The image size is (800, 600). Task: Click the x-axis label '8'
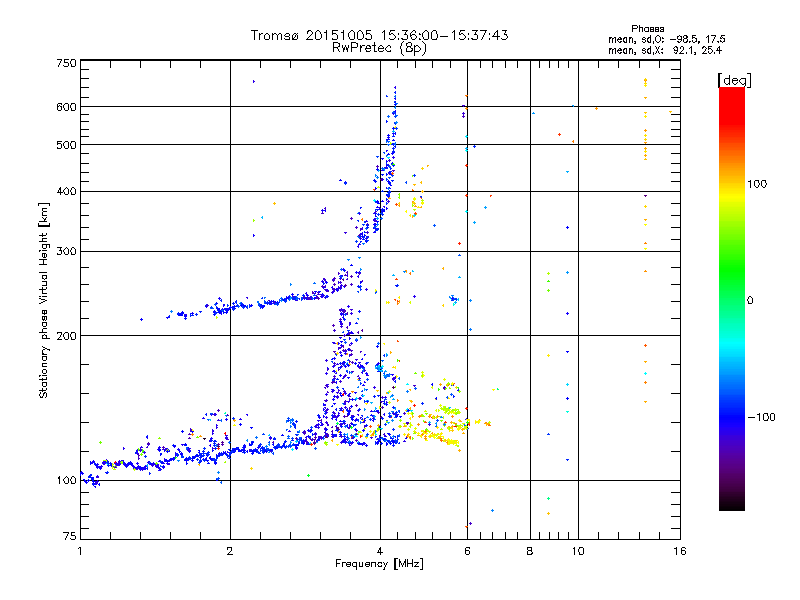(x=530, y=551)
